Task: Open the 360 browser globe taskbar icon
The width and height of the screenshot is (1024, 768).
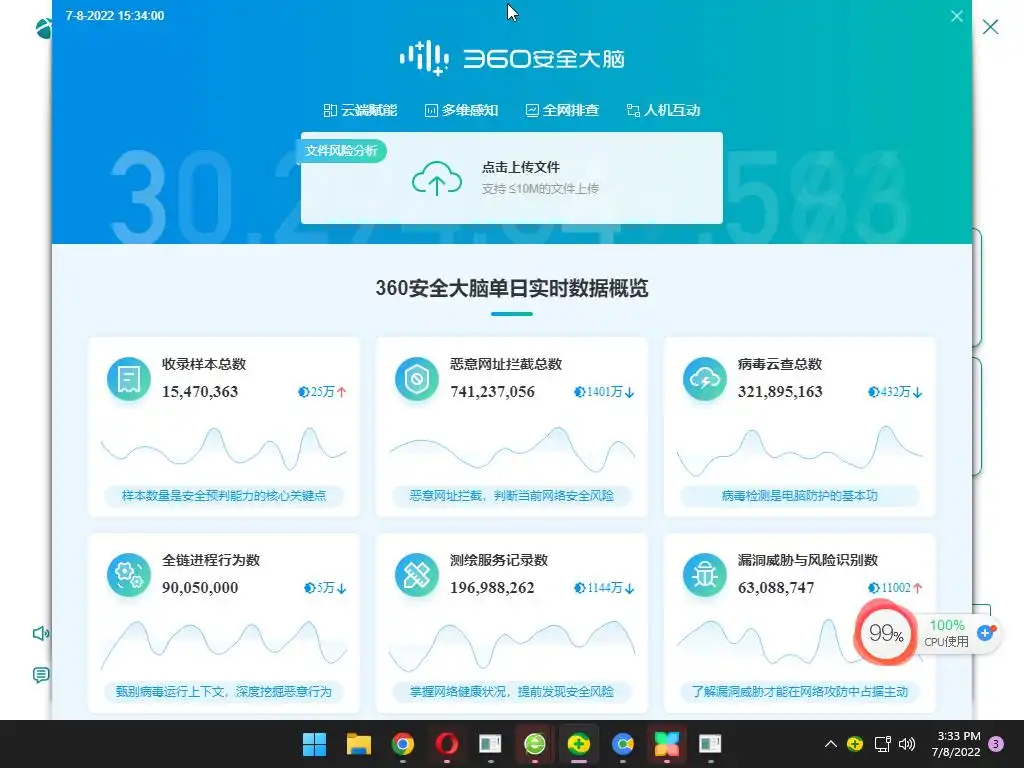Action: (x=535, y=744)
